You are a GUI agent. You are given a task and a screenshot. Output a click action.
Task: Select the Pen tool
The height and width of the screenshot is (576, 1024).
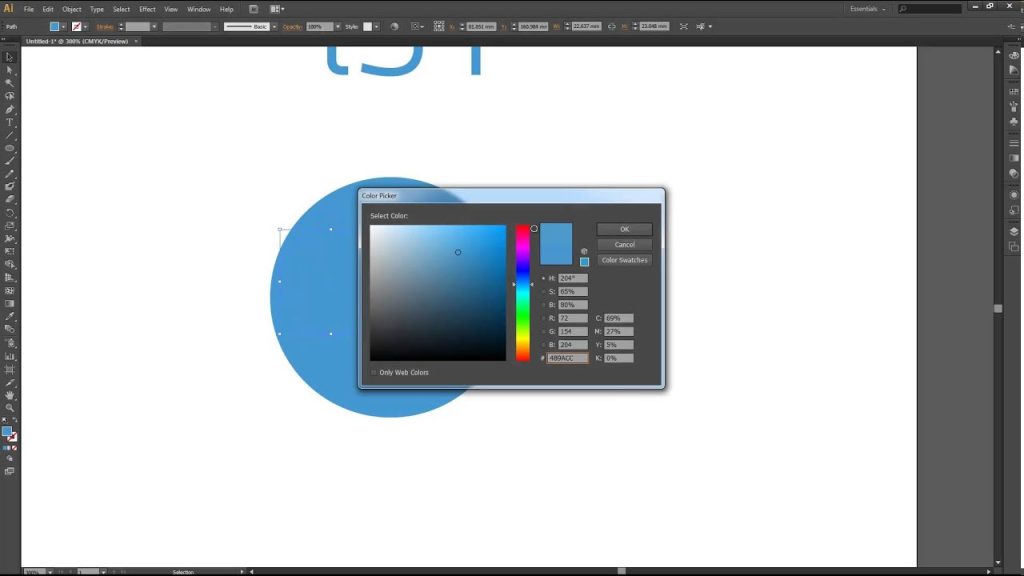point(10,109)
